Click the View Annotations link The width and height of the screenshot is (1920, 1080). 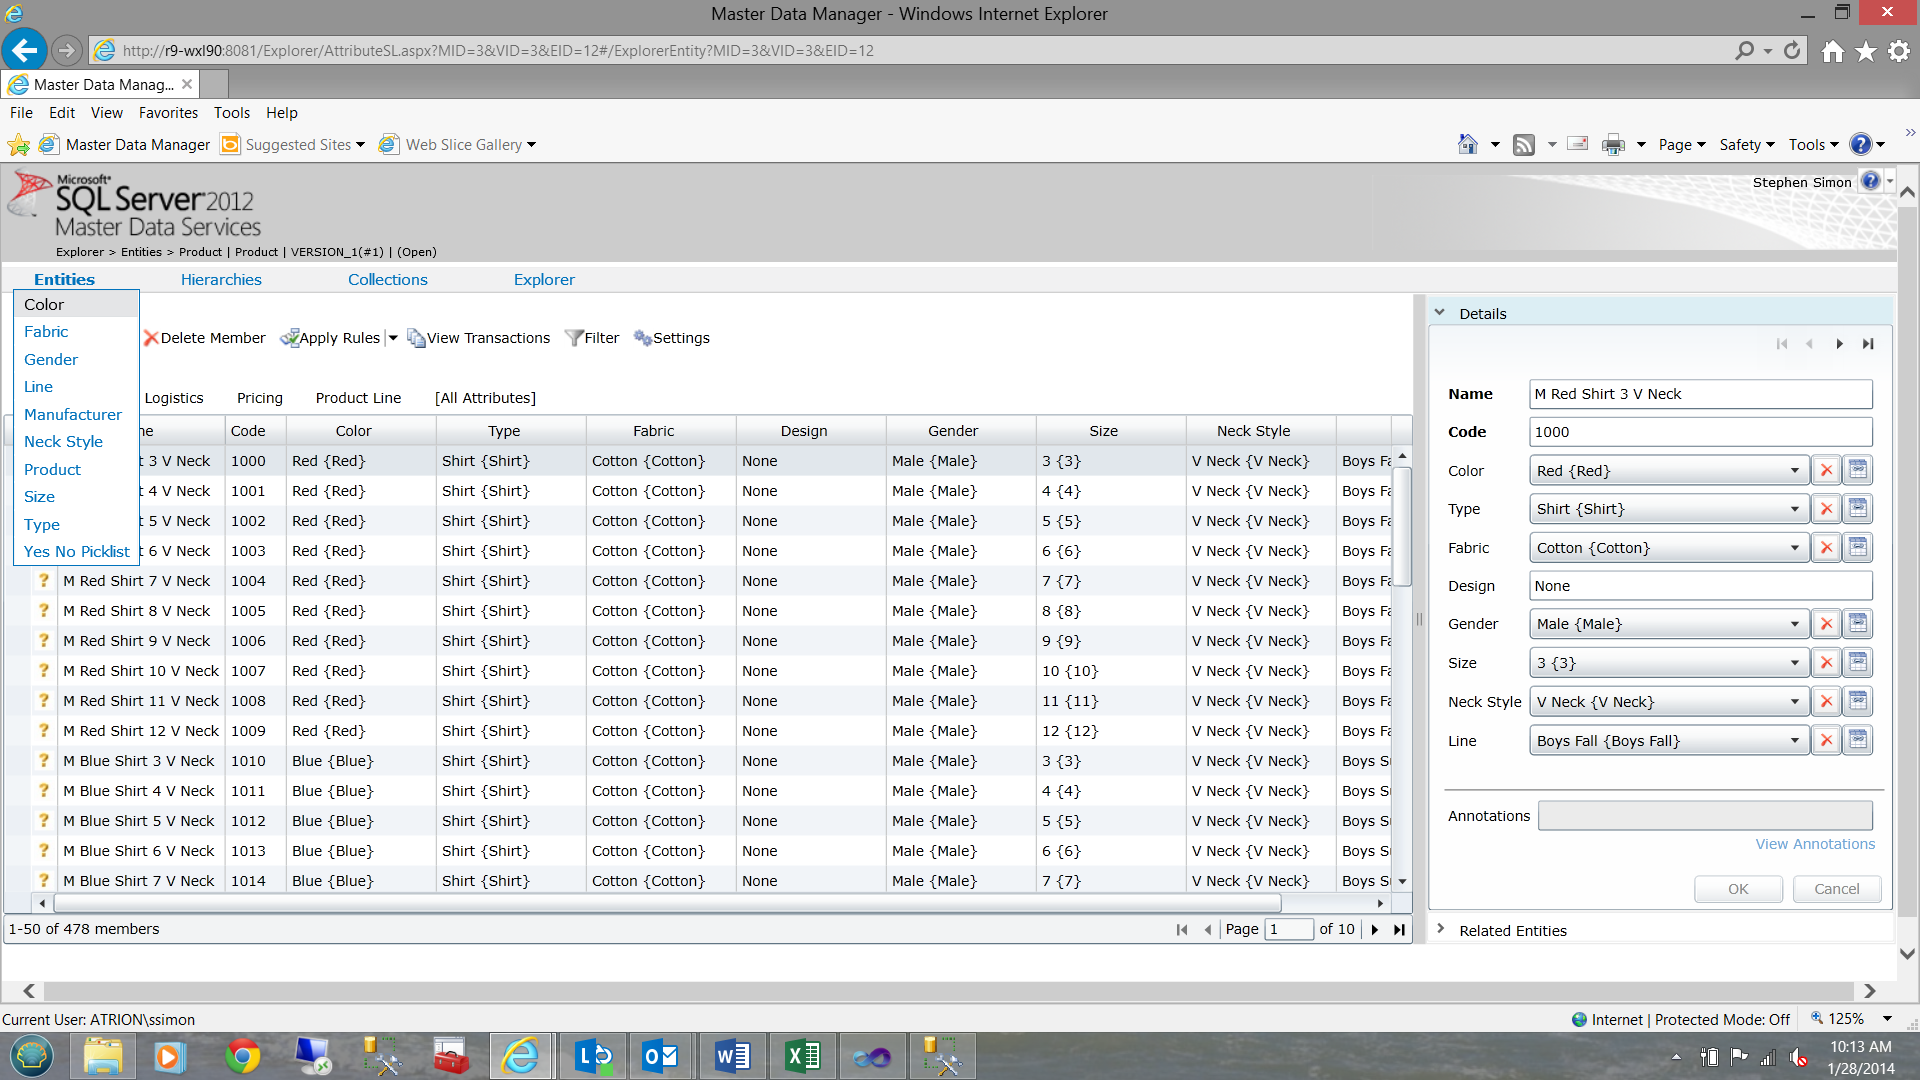[x=1815, y=844]
